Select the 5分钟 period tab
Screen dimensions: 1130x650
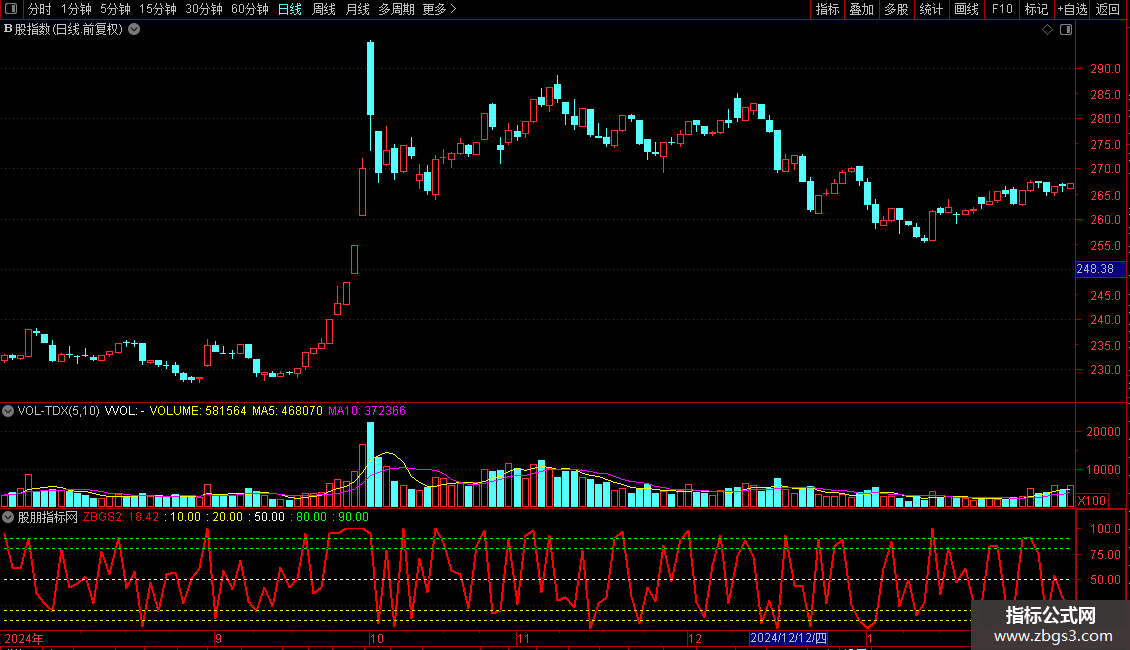coord(115,9)
